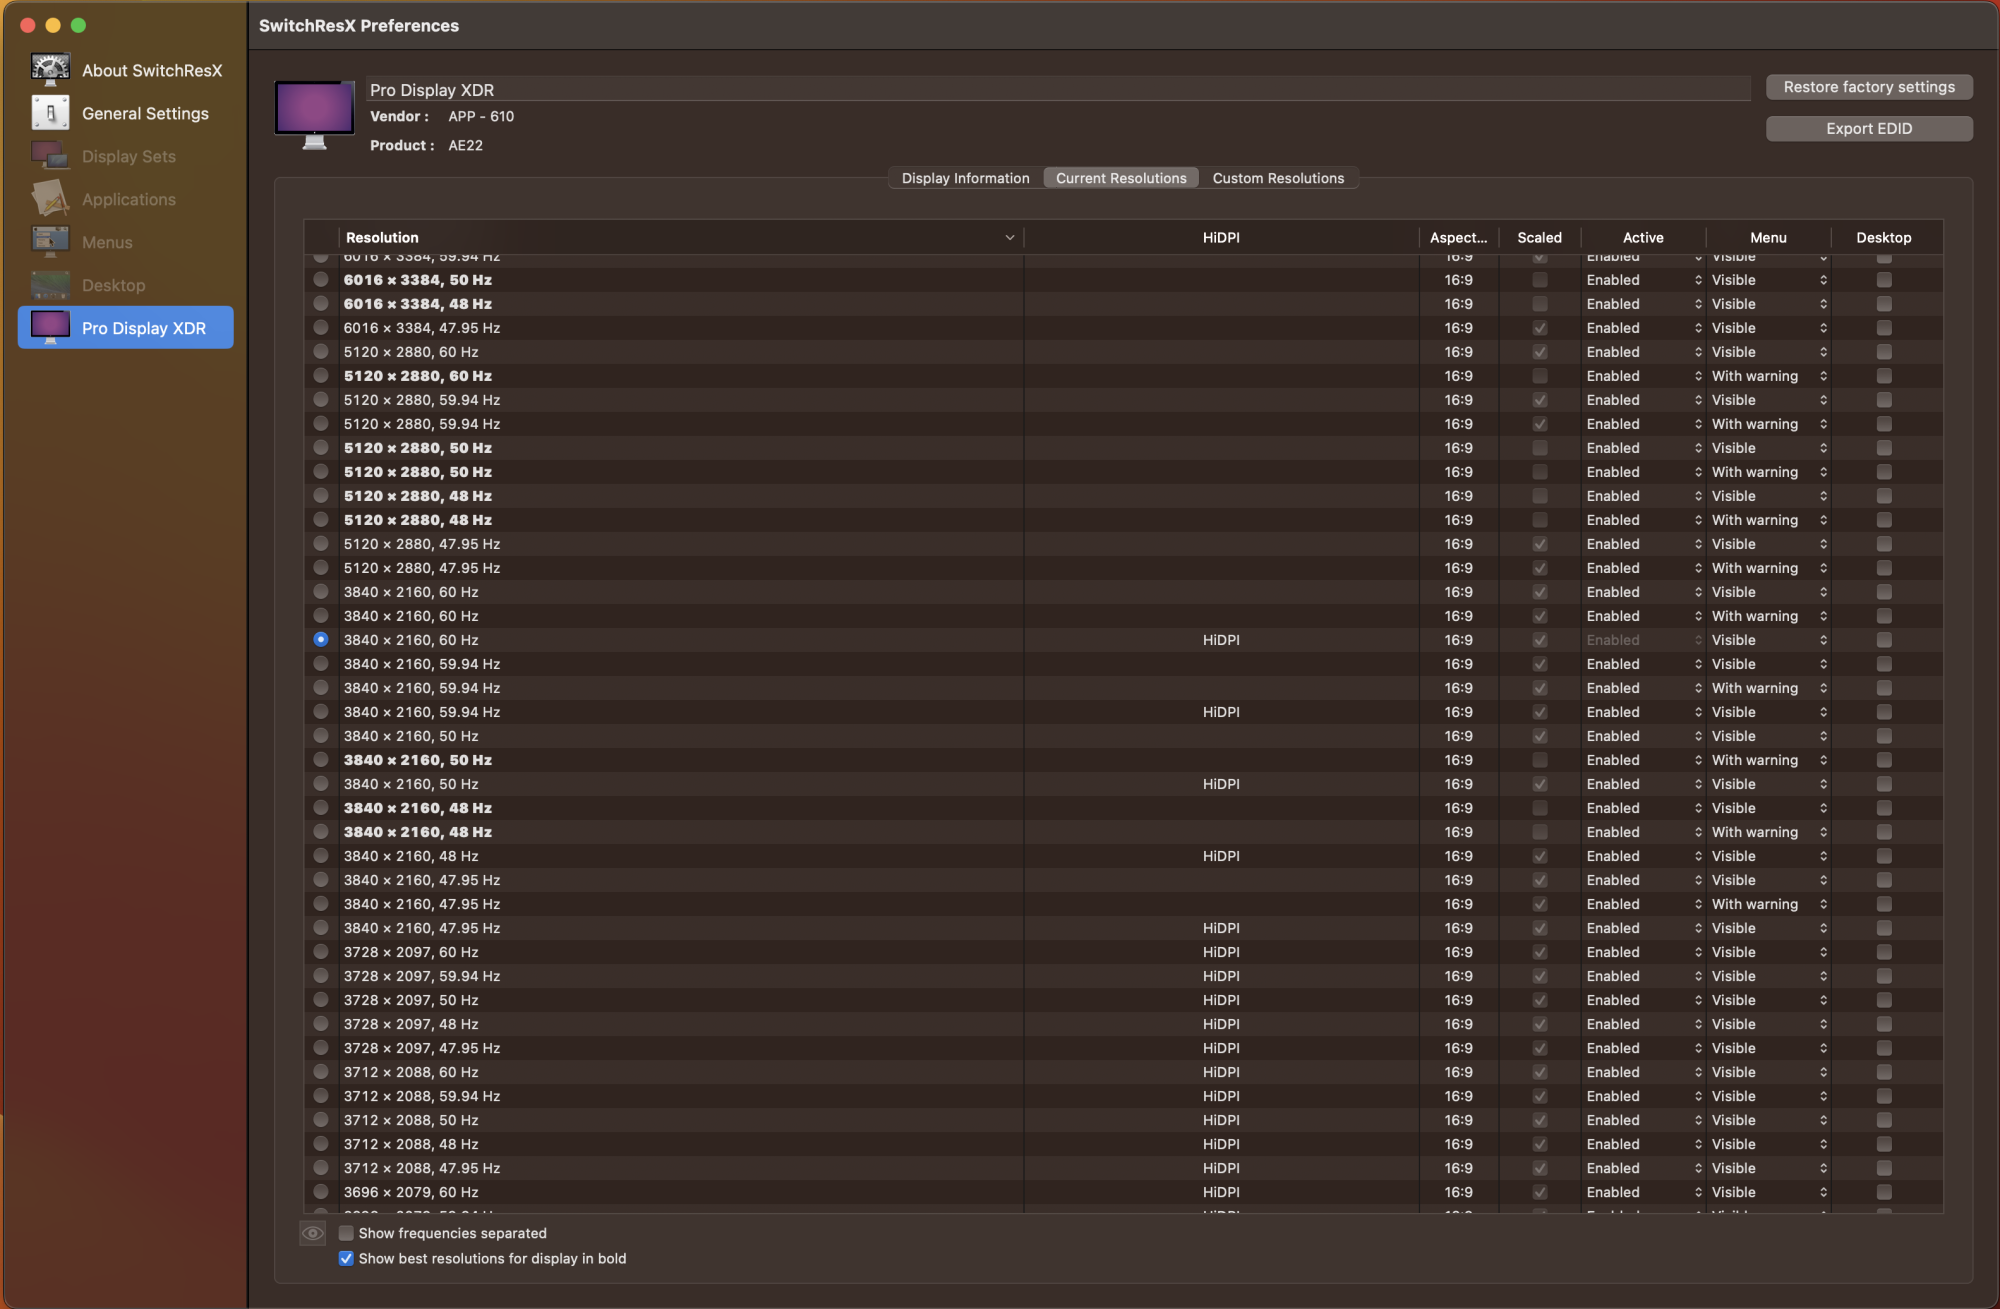Switch to Display Information tab
The height and width of the screenshot is (1309, 2000).
point(965,178)
